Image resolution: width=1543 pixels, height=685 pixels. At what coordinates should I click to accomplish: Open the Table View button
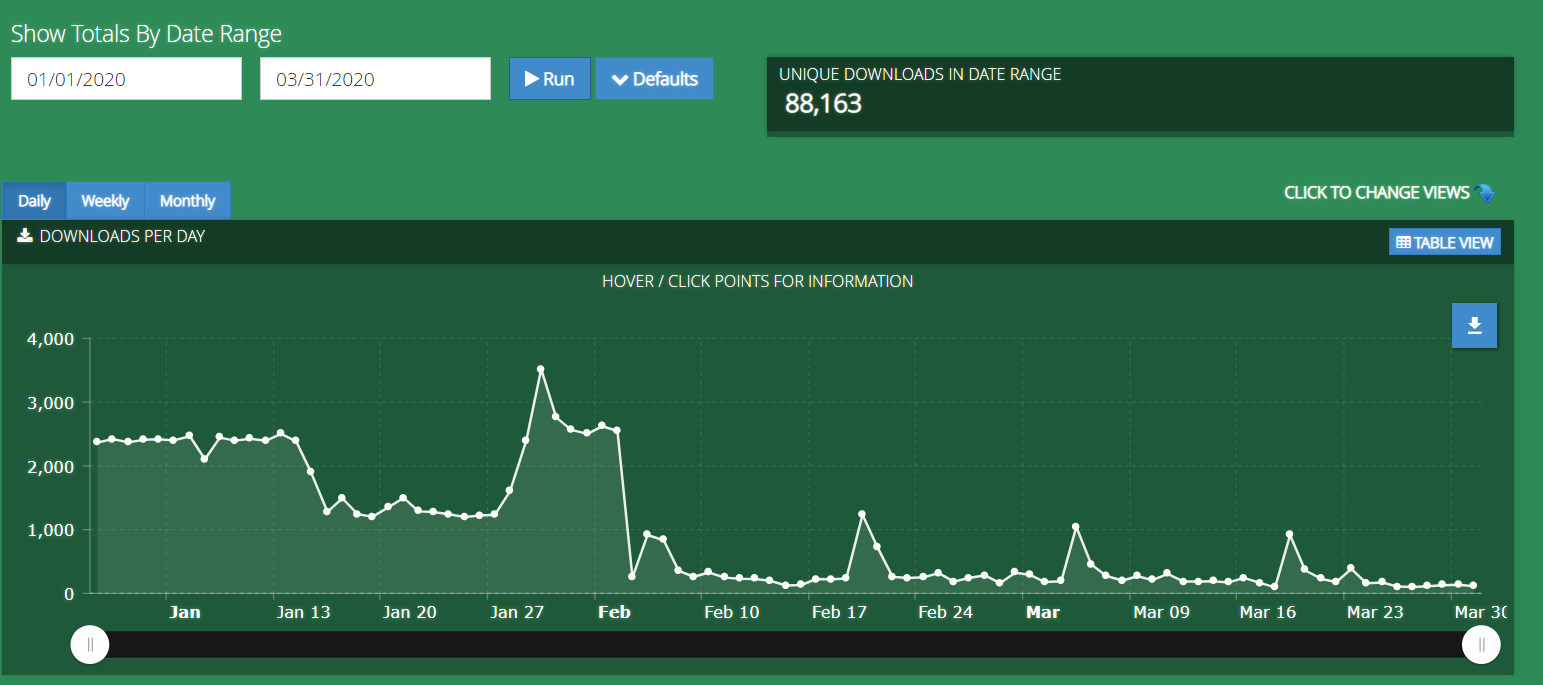click(x=1445, y=242)
